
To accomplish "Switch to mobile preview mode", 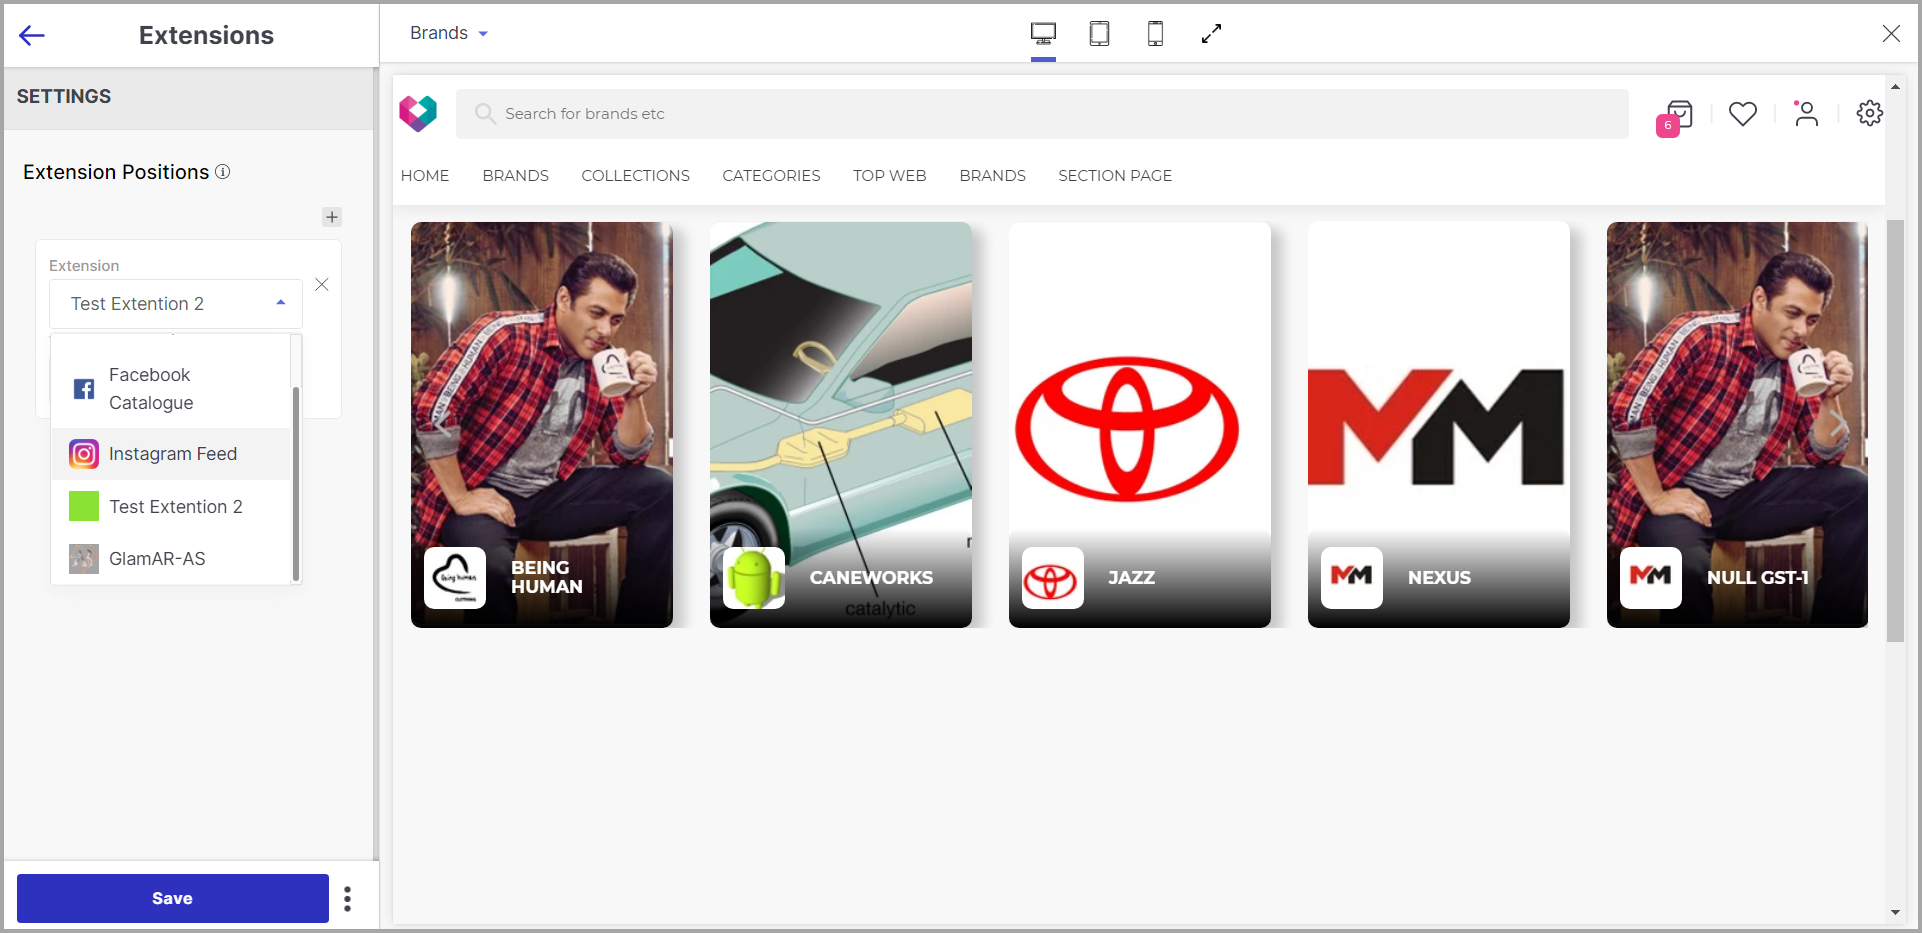I will (x=1155, y=34).
